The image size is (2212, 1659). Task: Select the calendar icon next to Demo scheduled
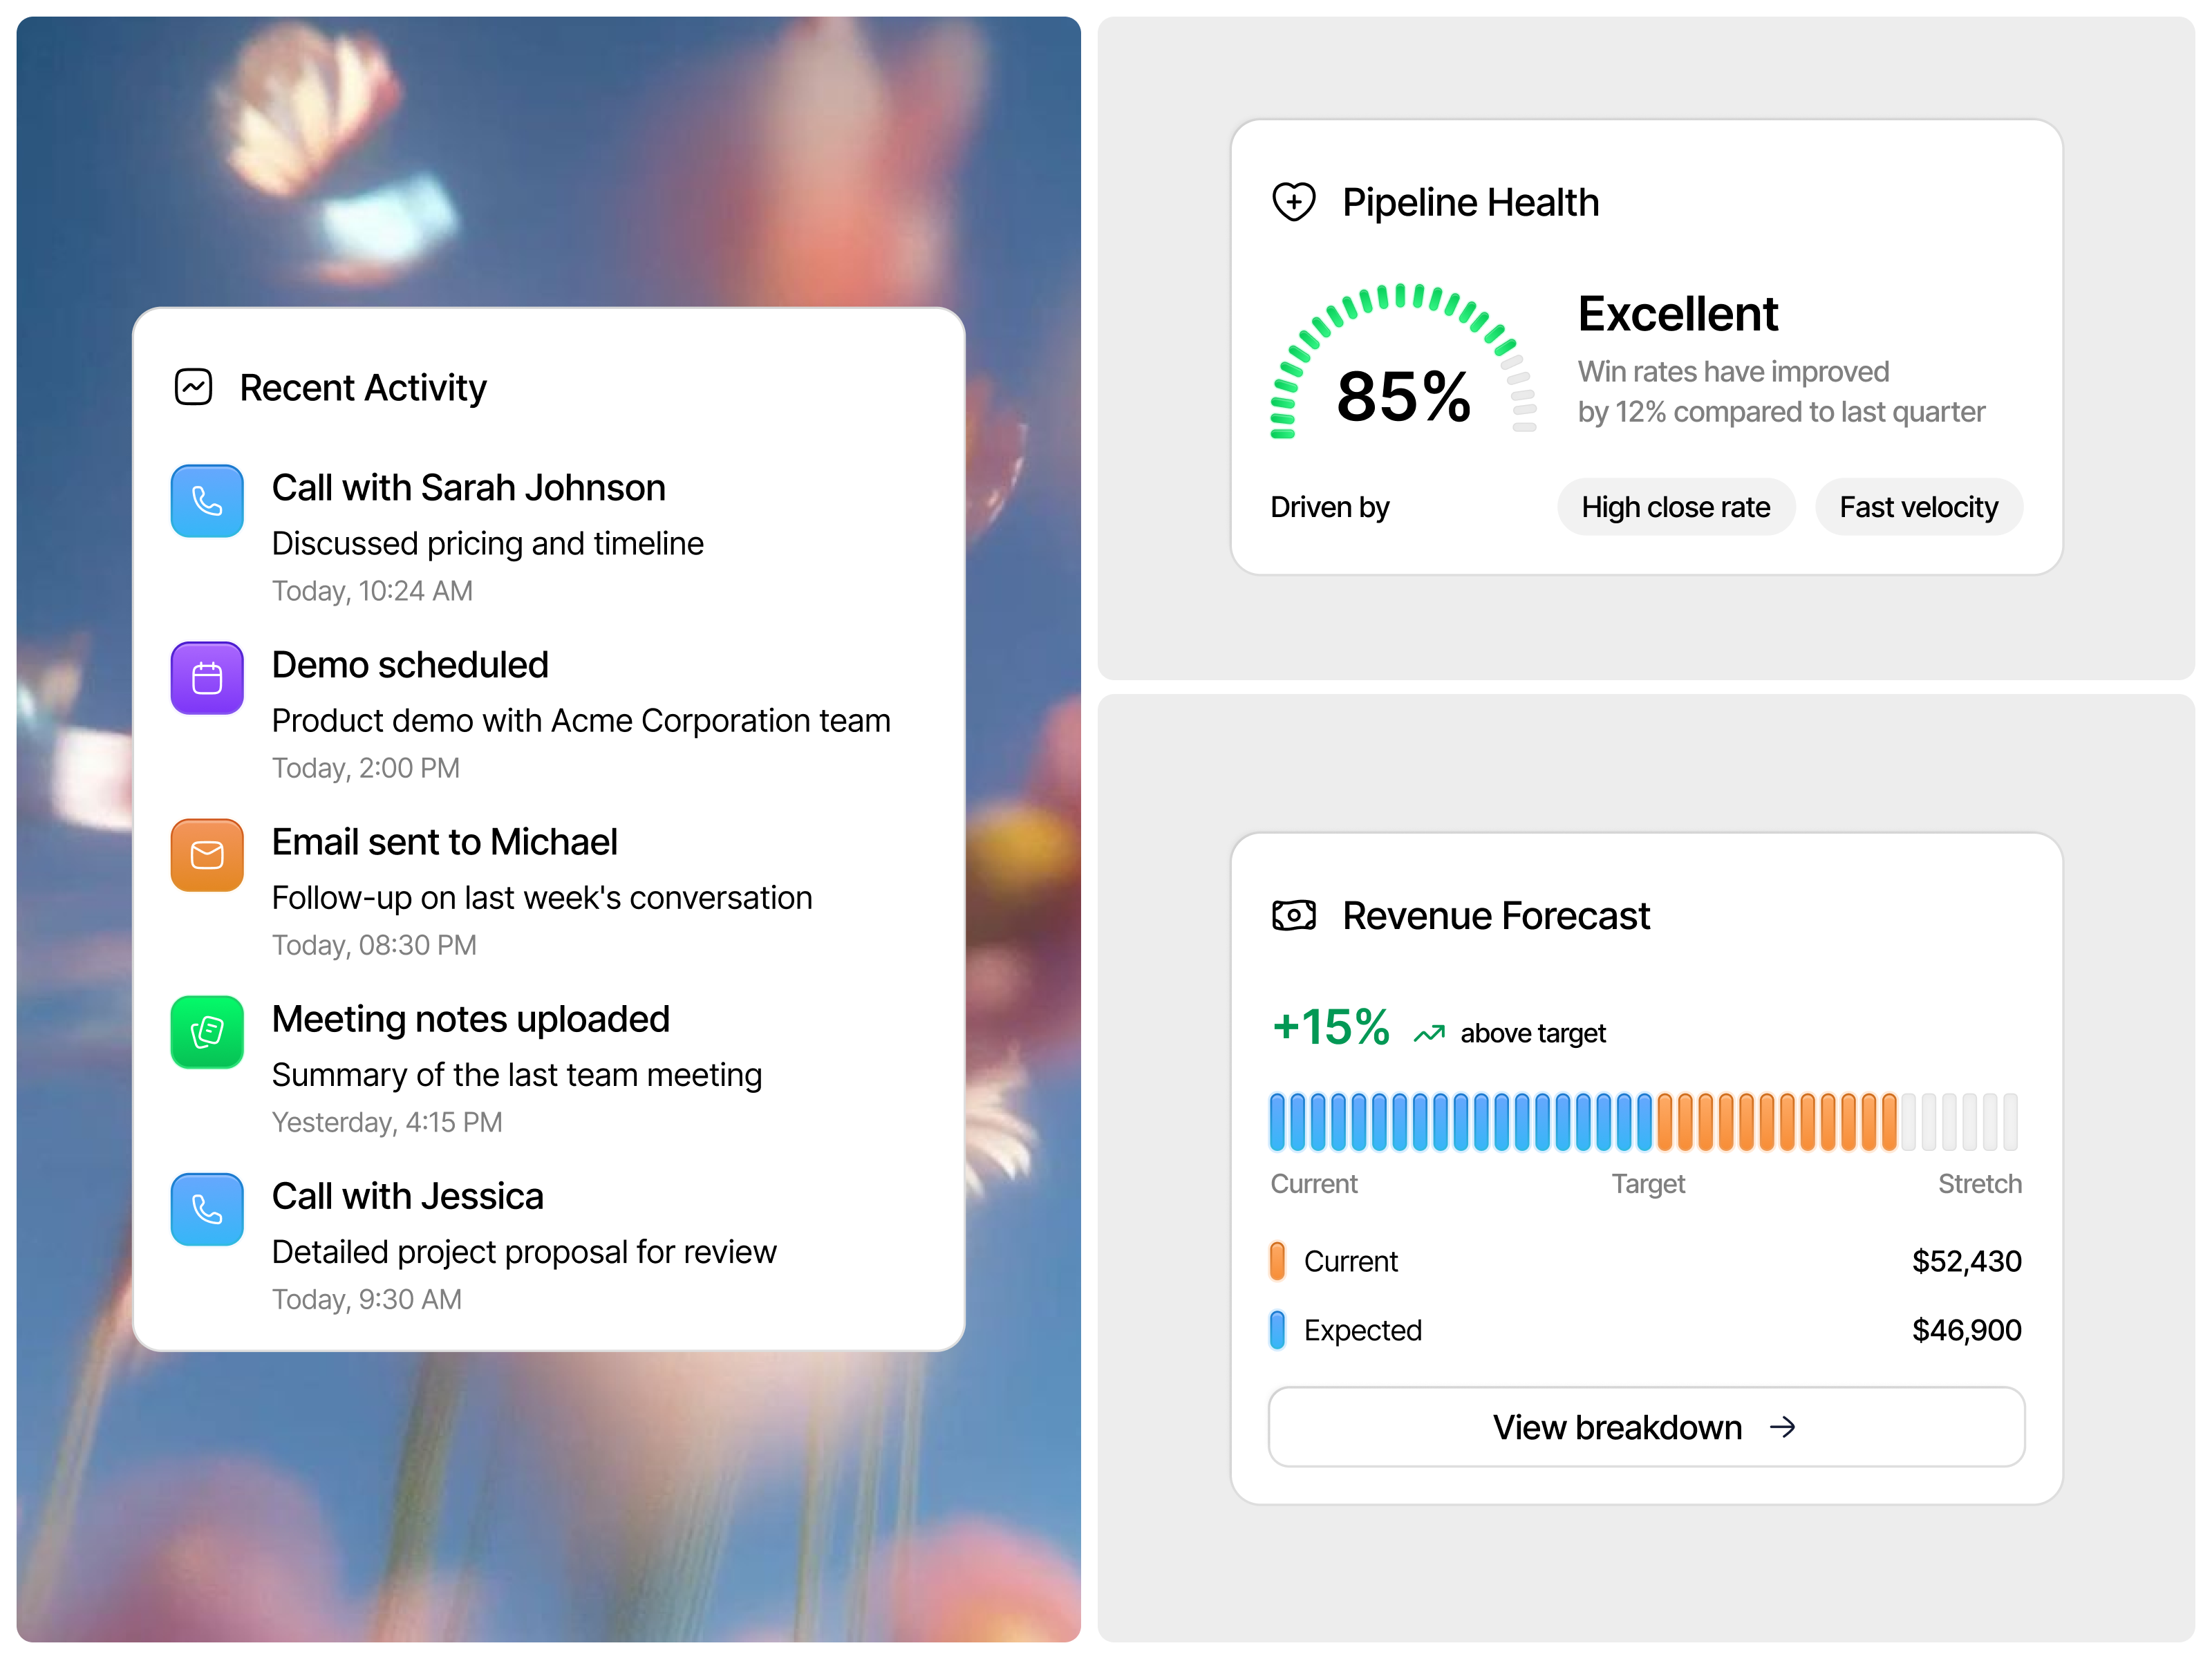(x=207, y=678)
